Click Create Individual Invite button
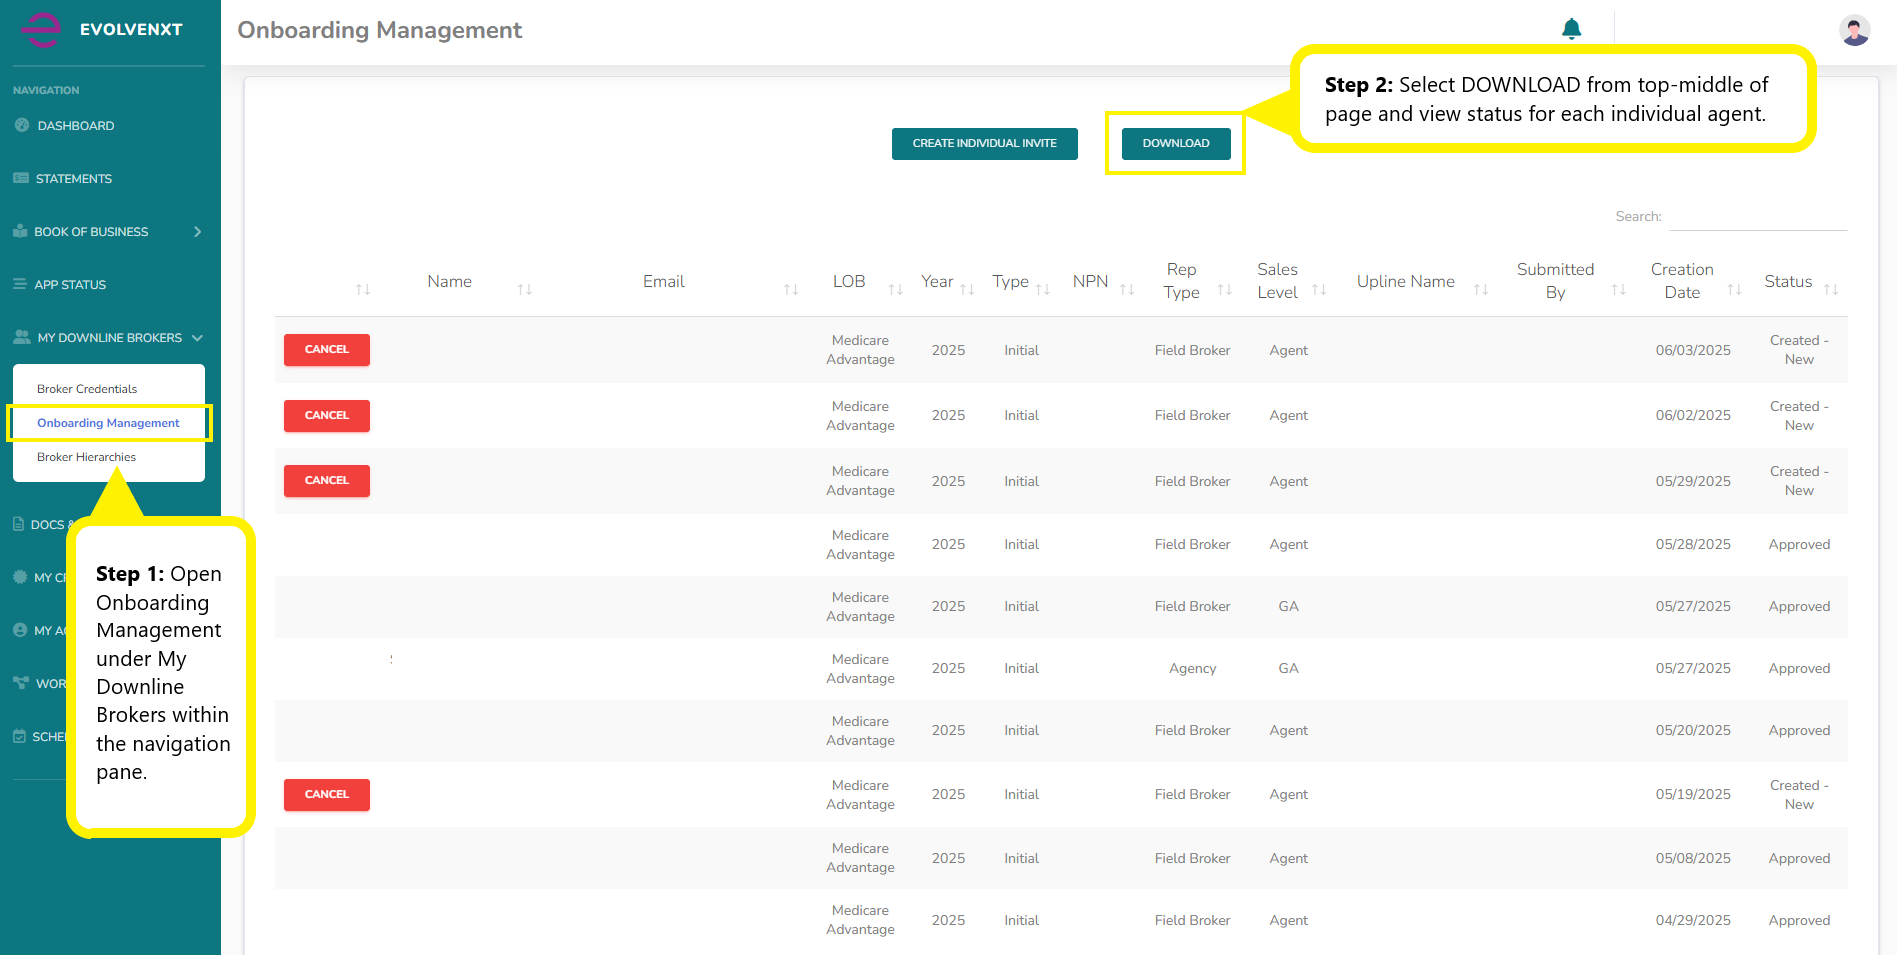The image size is (1897, 955). pyautogui.click(x=984, y=144)
